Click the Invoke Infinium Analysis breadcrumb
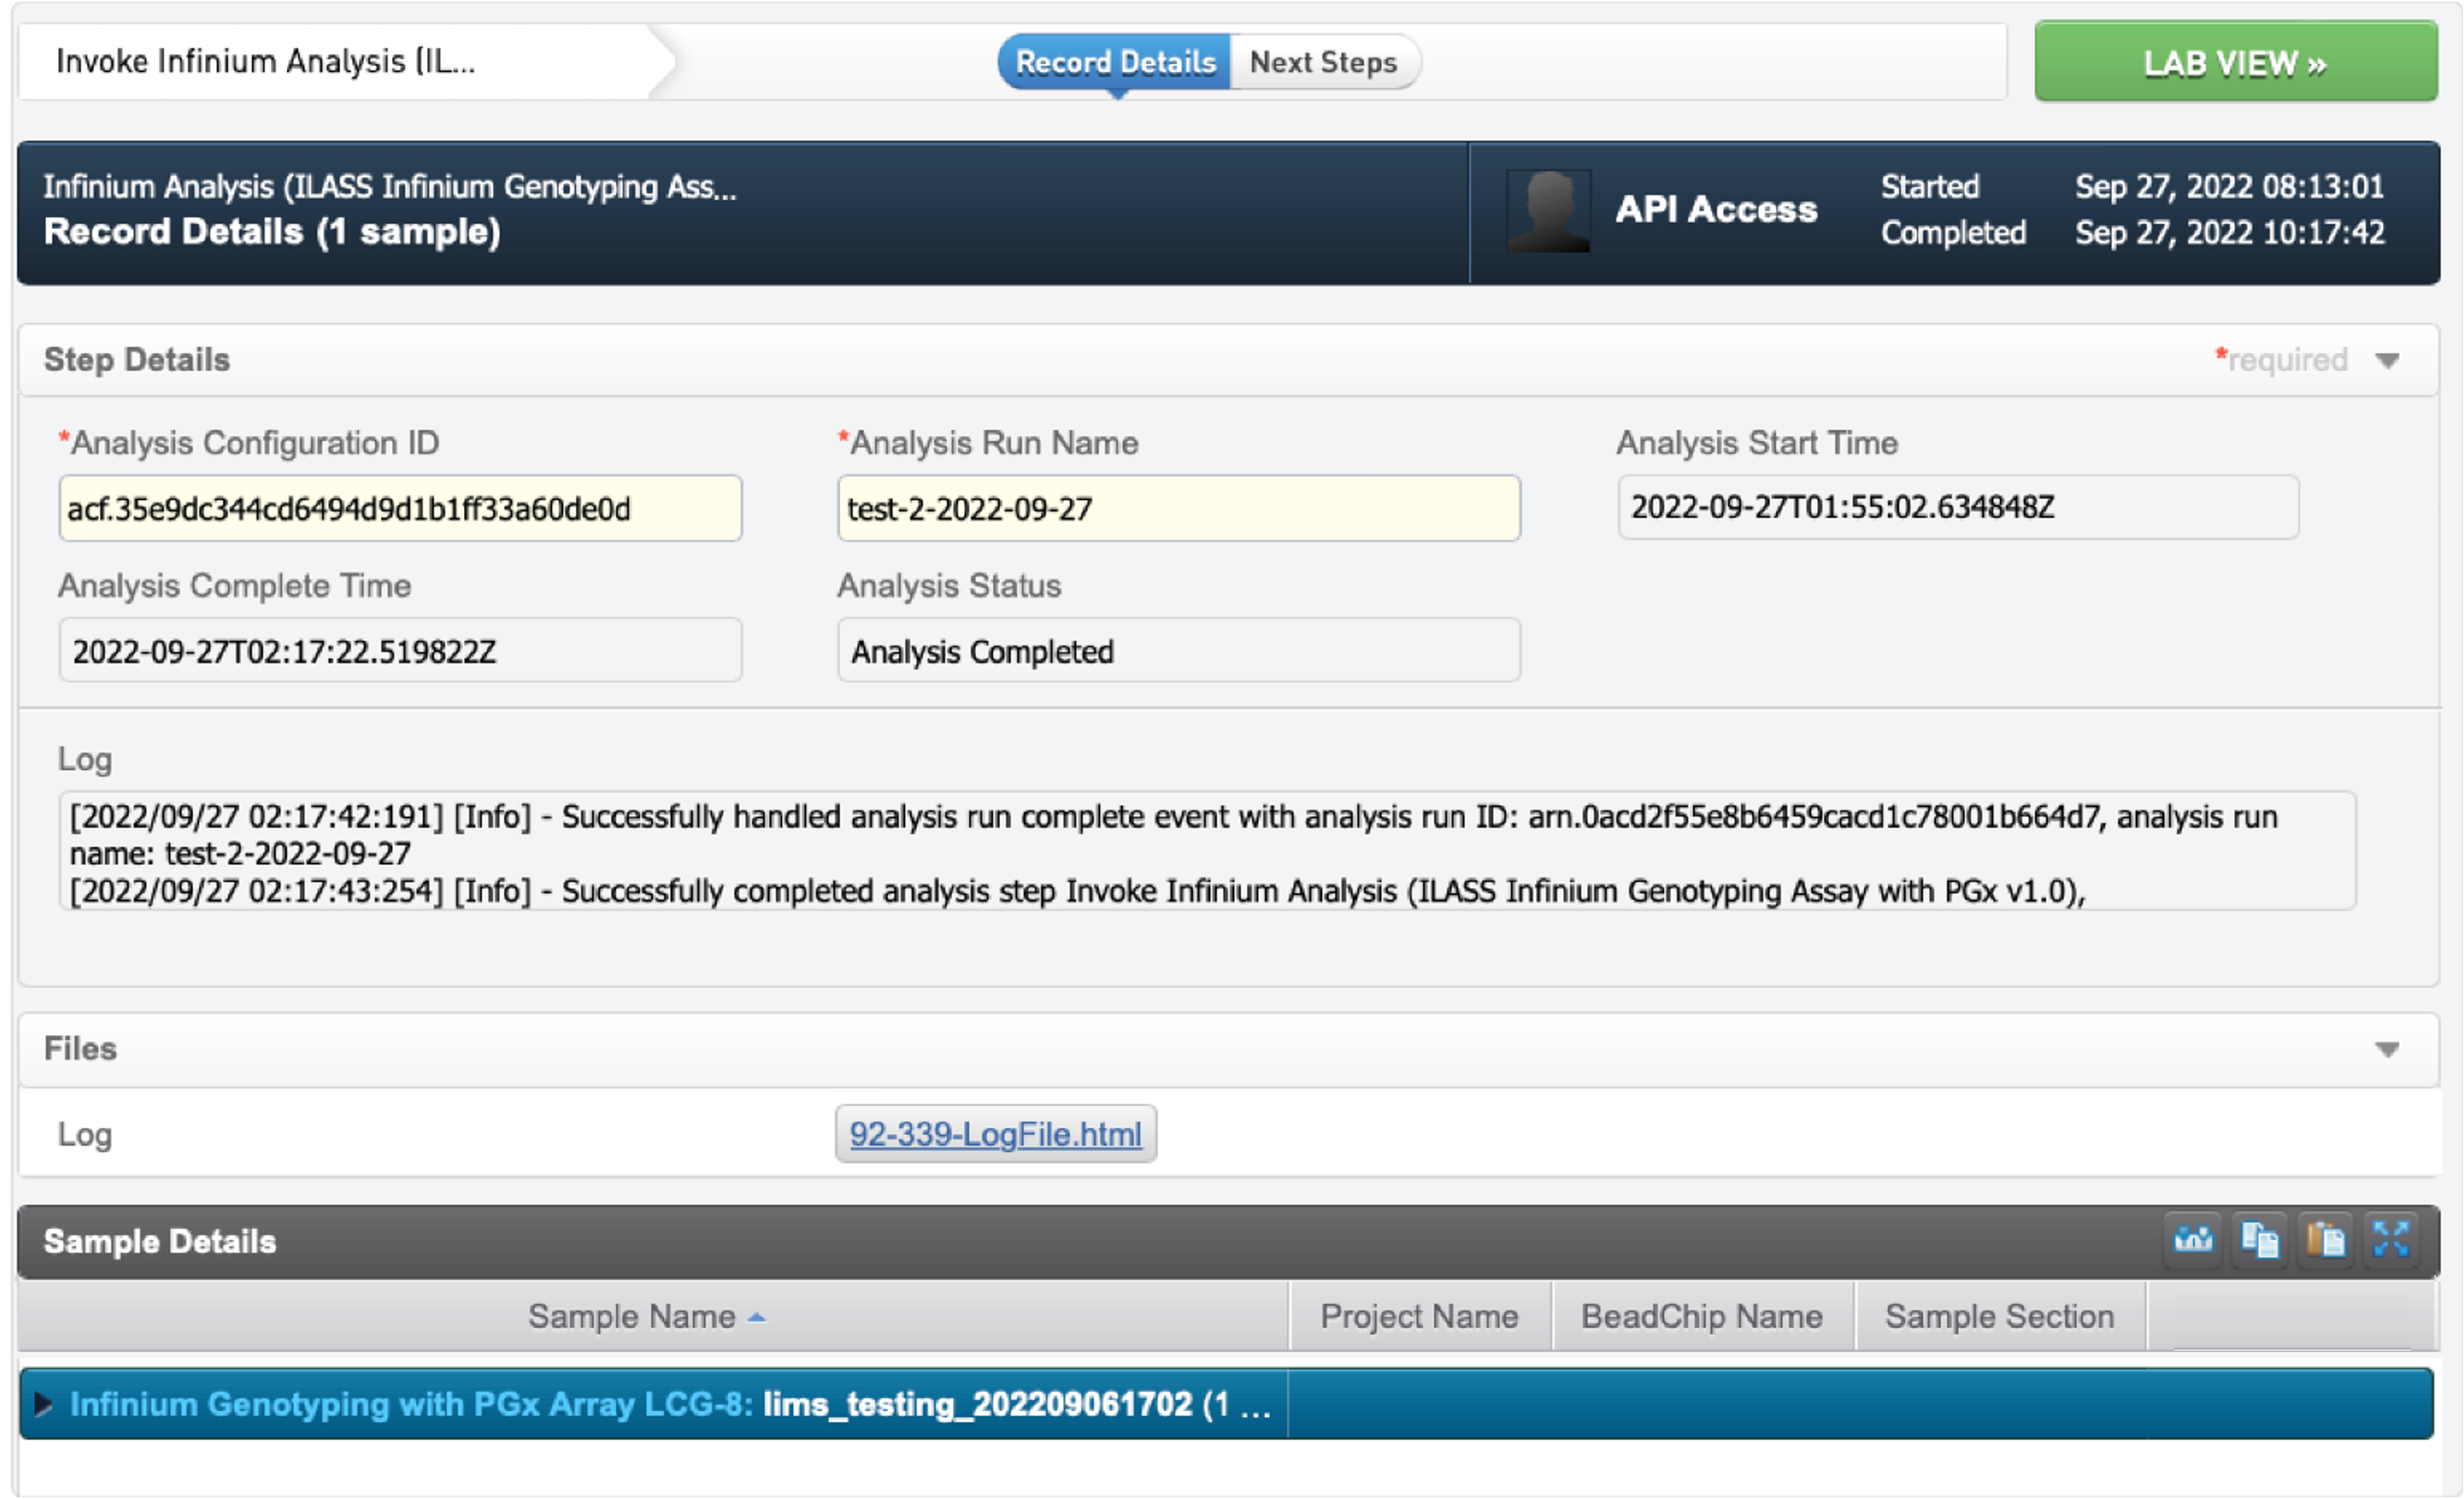2464x1499 pixels. (x=266, y=62)
